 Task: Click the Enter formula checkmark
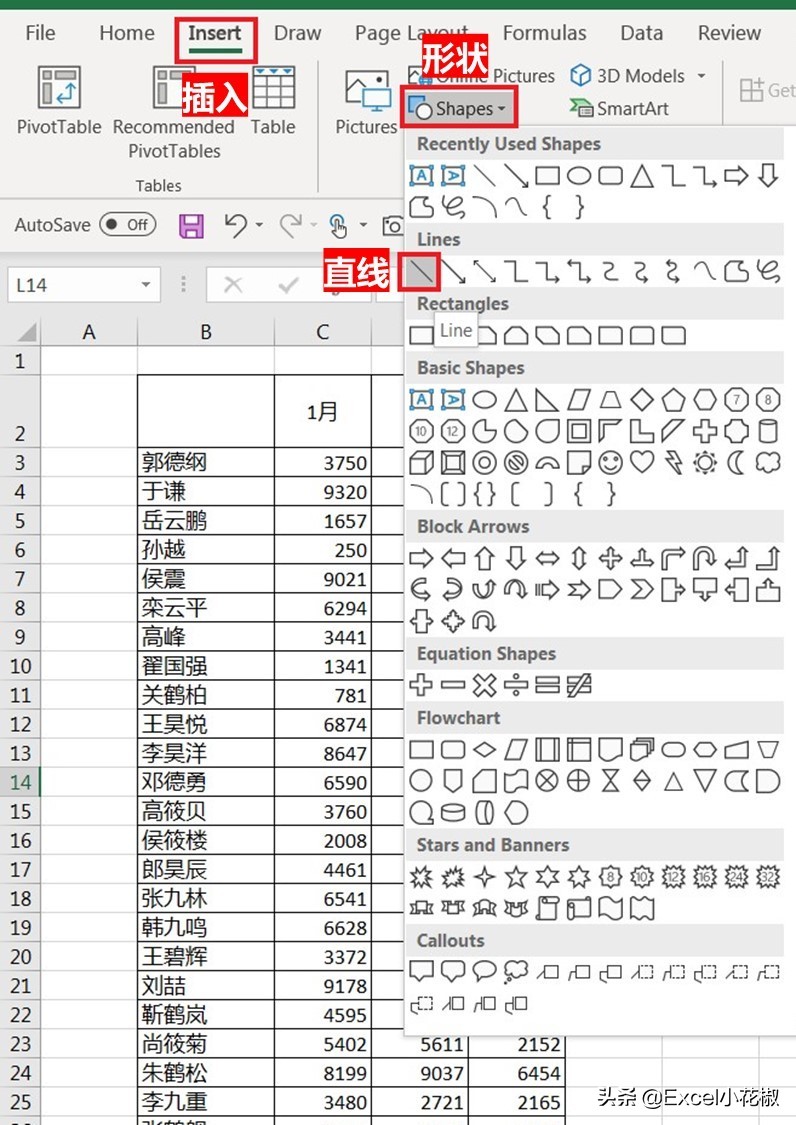[288, 285]
